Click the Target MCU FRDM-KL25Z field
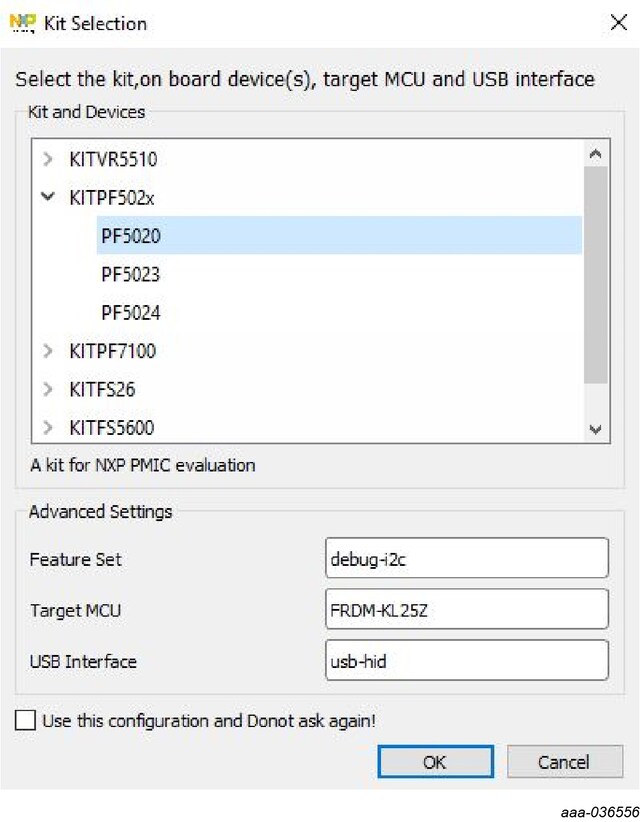640x822 pixels. click(x=467, y=610)
